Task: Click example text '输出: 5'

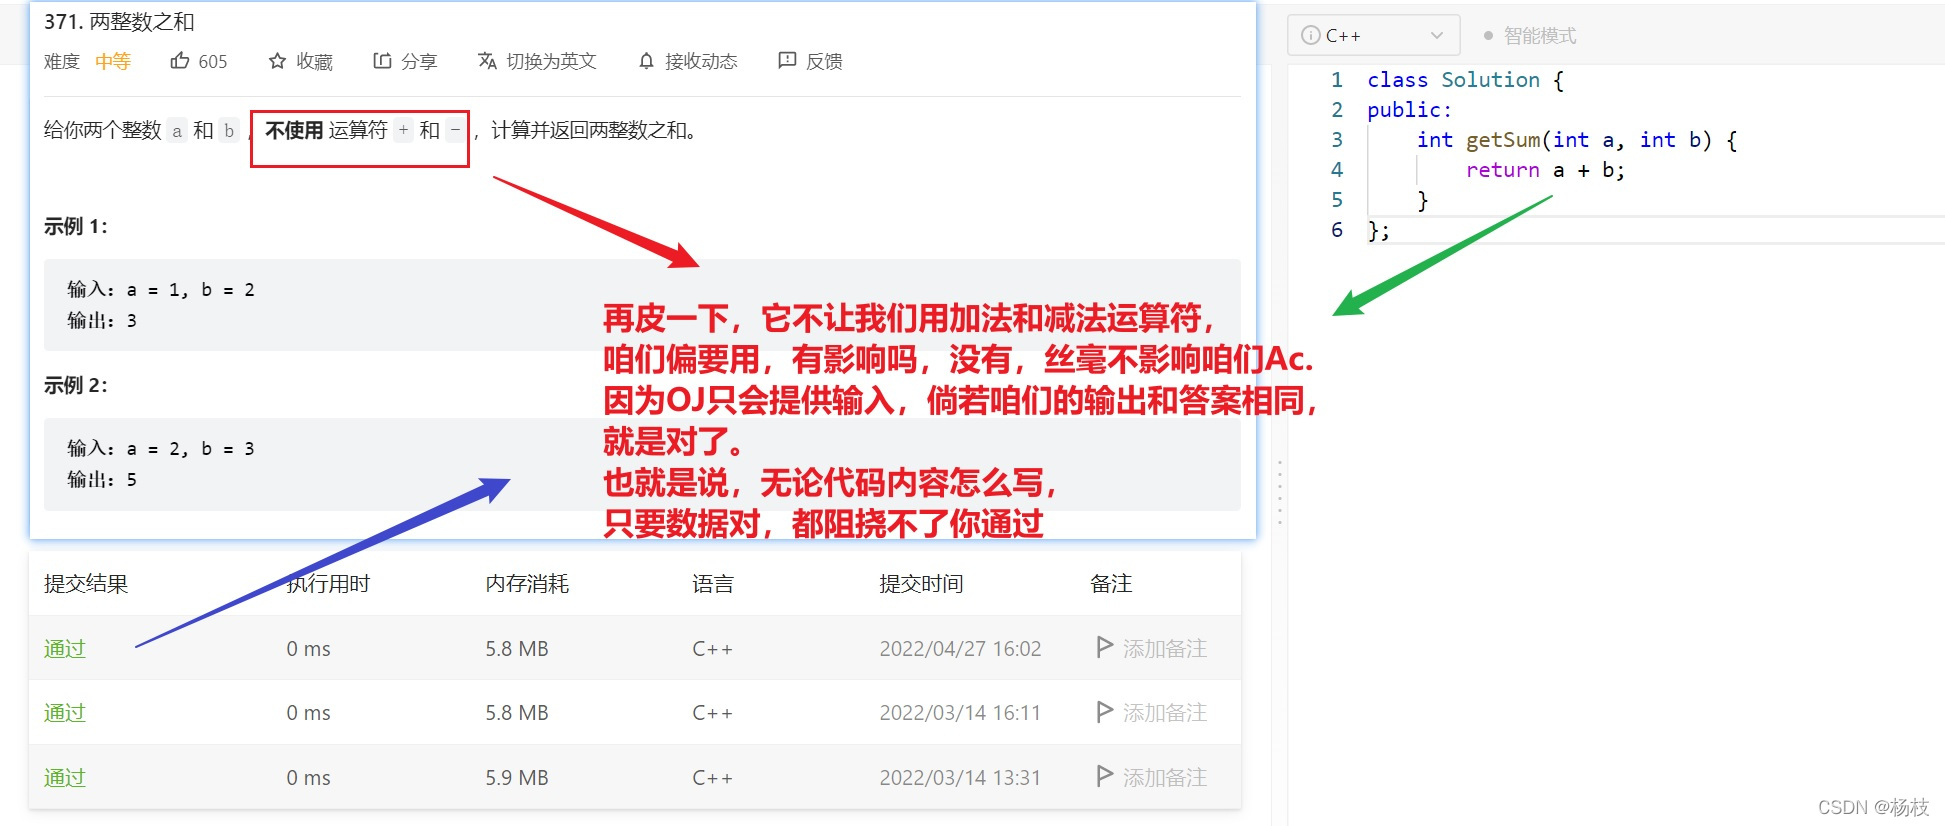Action: point(102,480)
